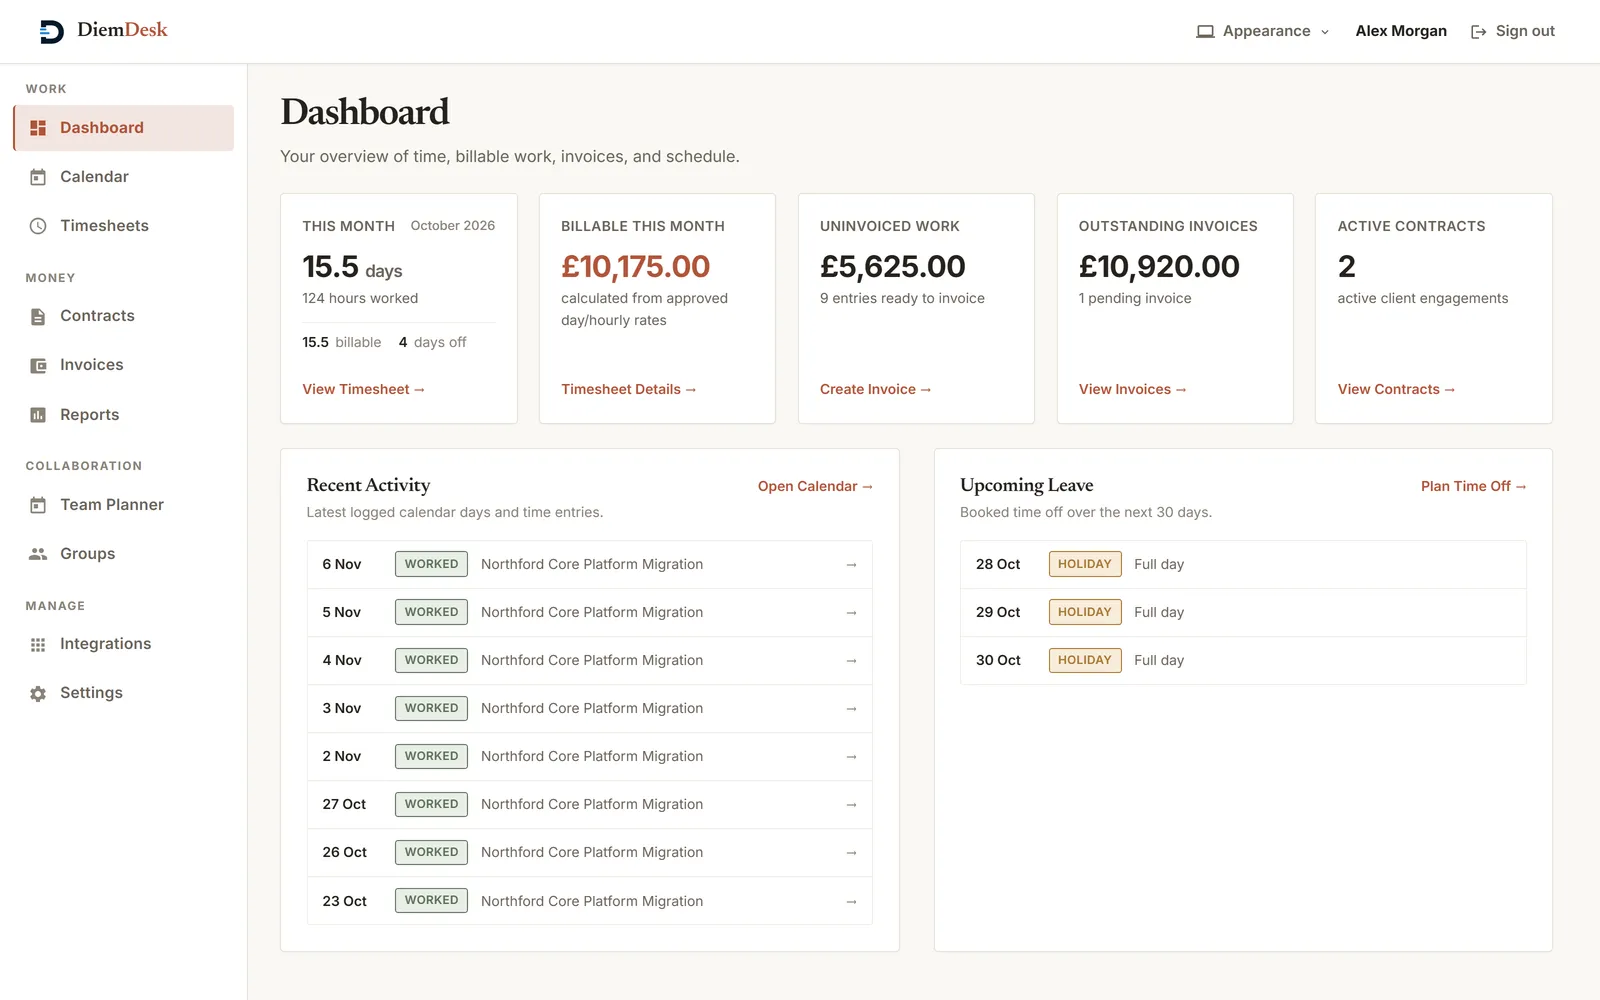The width and height of the screenshot is (1600, 1000).
Task: Click the £5,625.00 uninvoiced amount
Action: (893, 266)
